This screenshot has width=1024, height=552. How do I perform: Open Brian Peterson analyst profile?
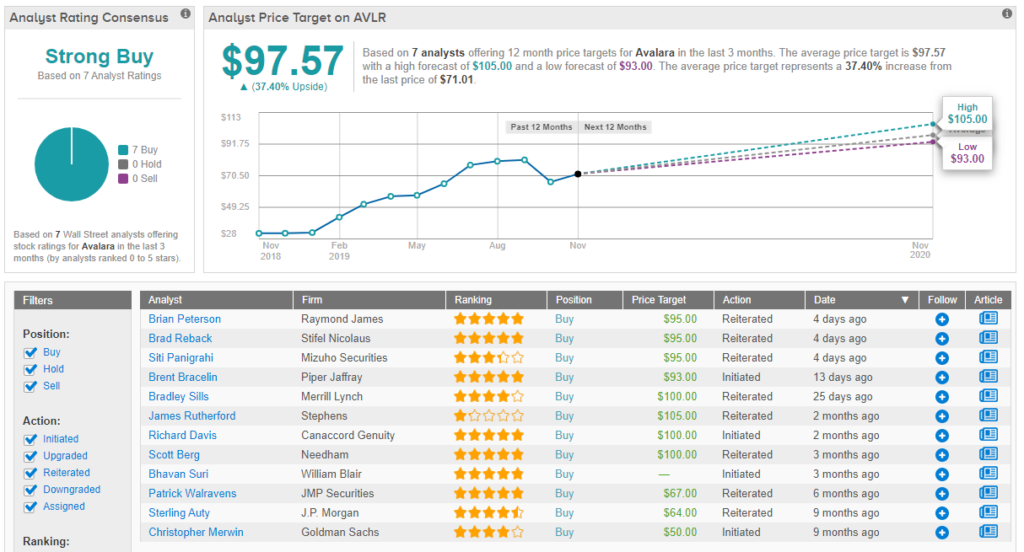pos(185,319)
